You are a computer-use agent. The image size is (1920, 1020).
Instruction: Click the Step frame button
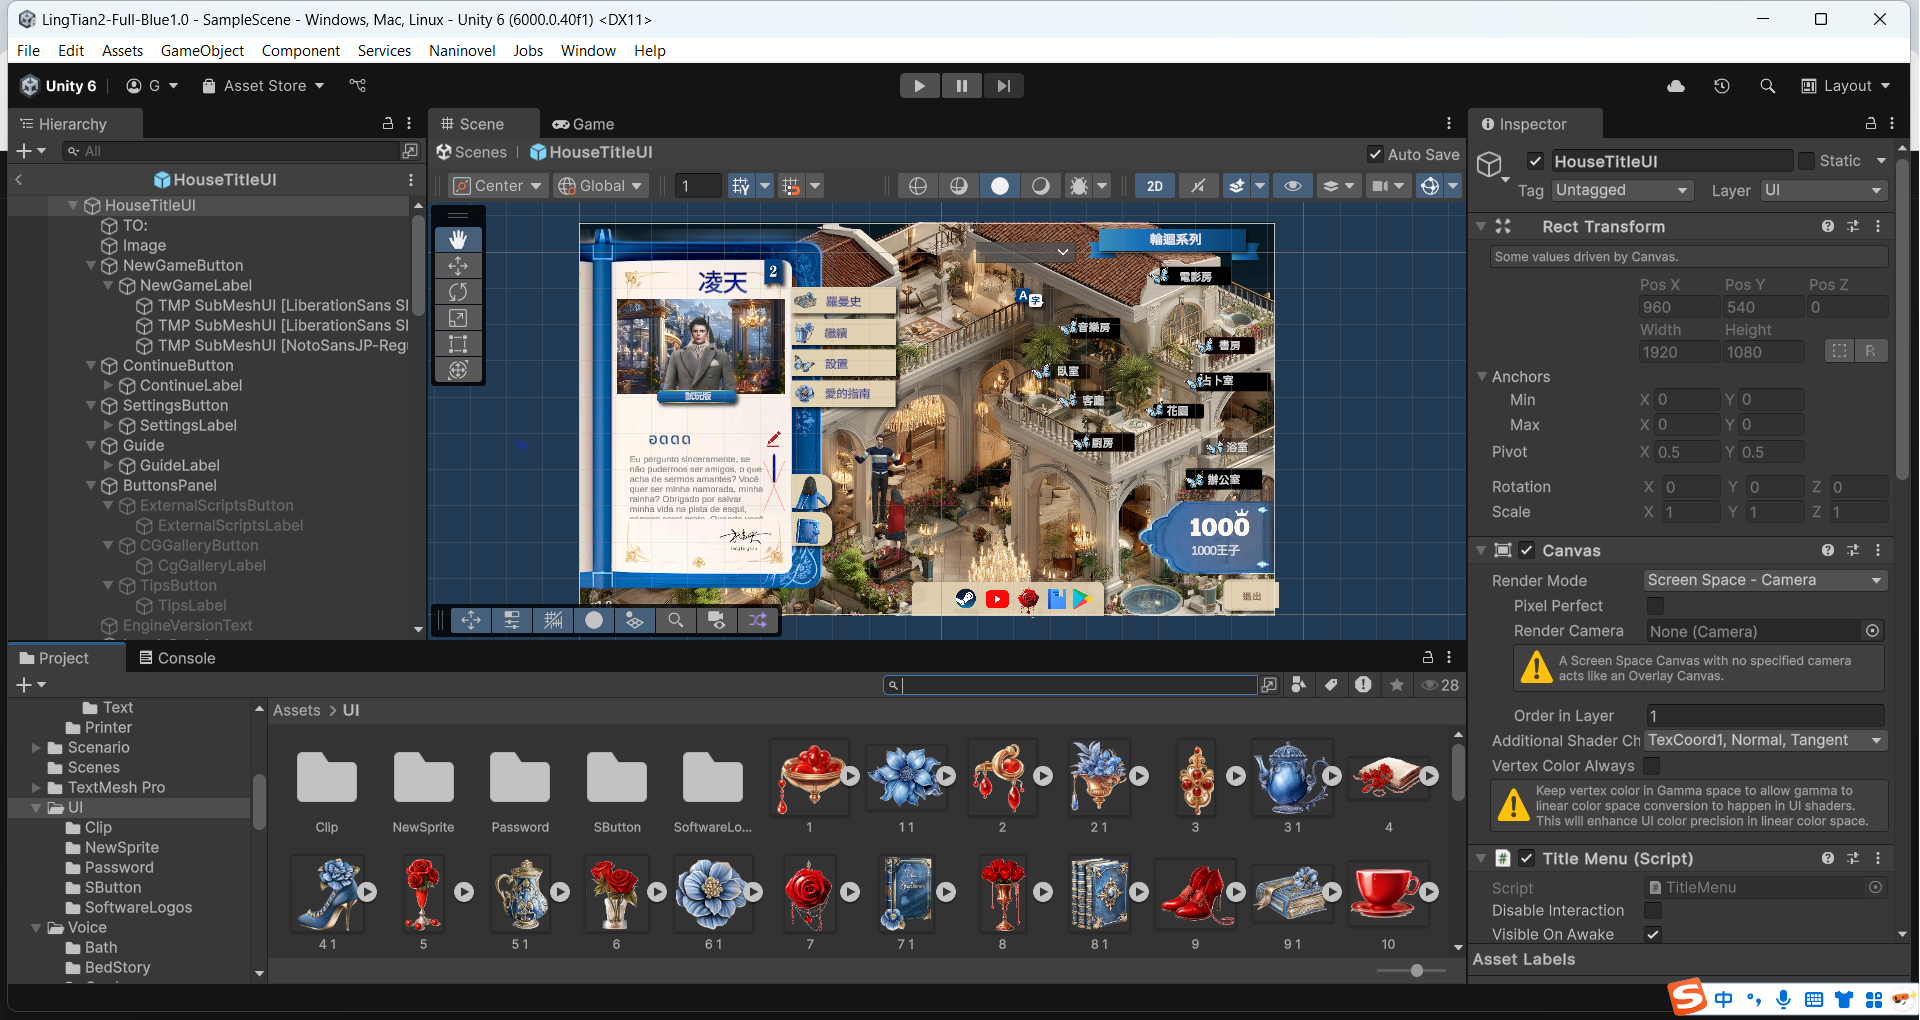(1003, 86)
